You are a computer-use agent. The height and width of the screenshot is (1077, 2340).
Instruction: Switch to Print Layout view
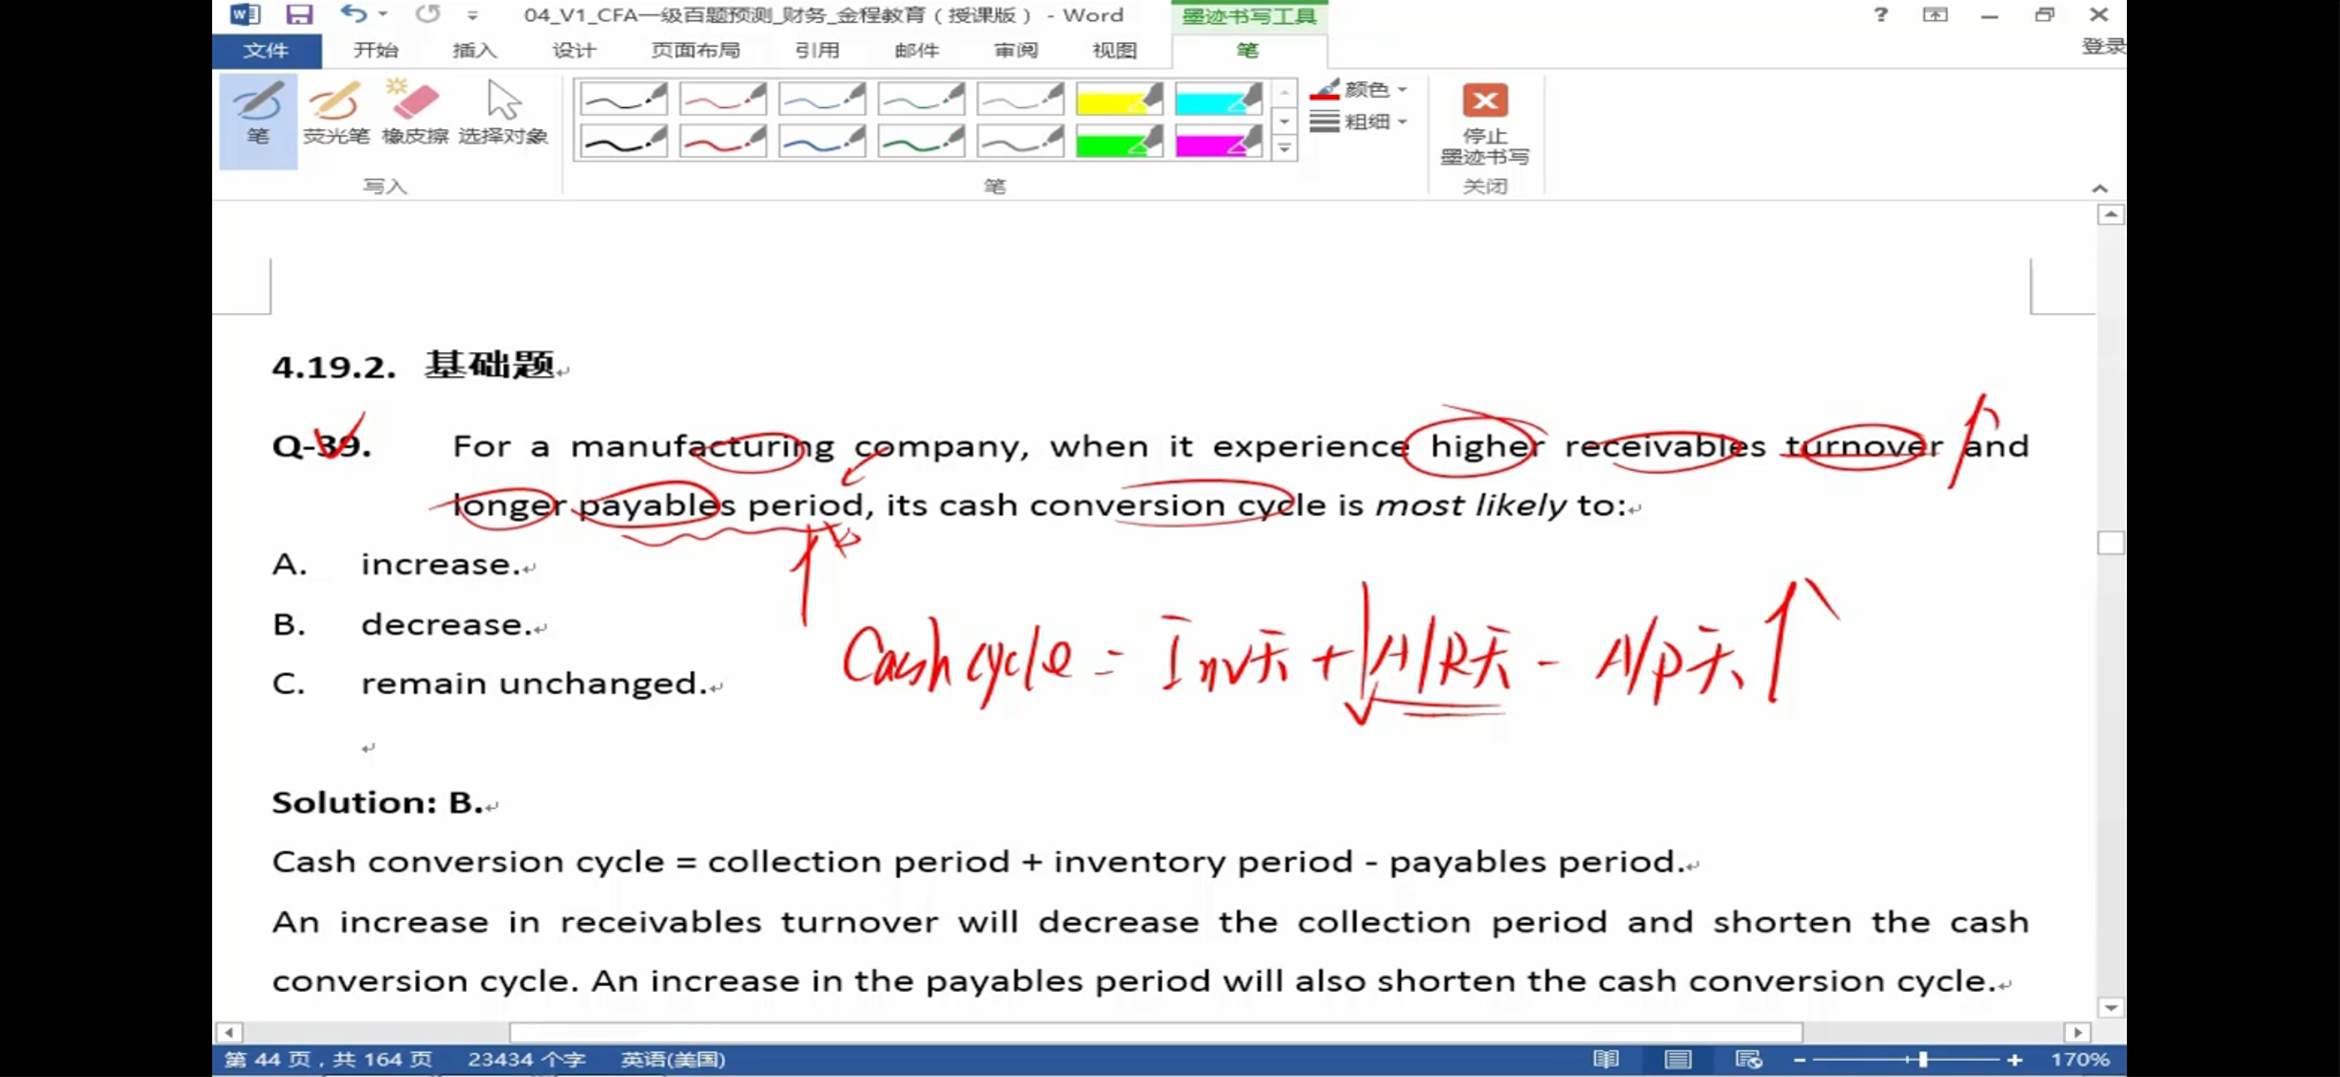point(1678,1059)
